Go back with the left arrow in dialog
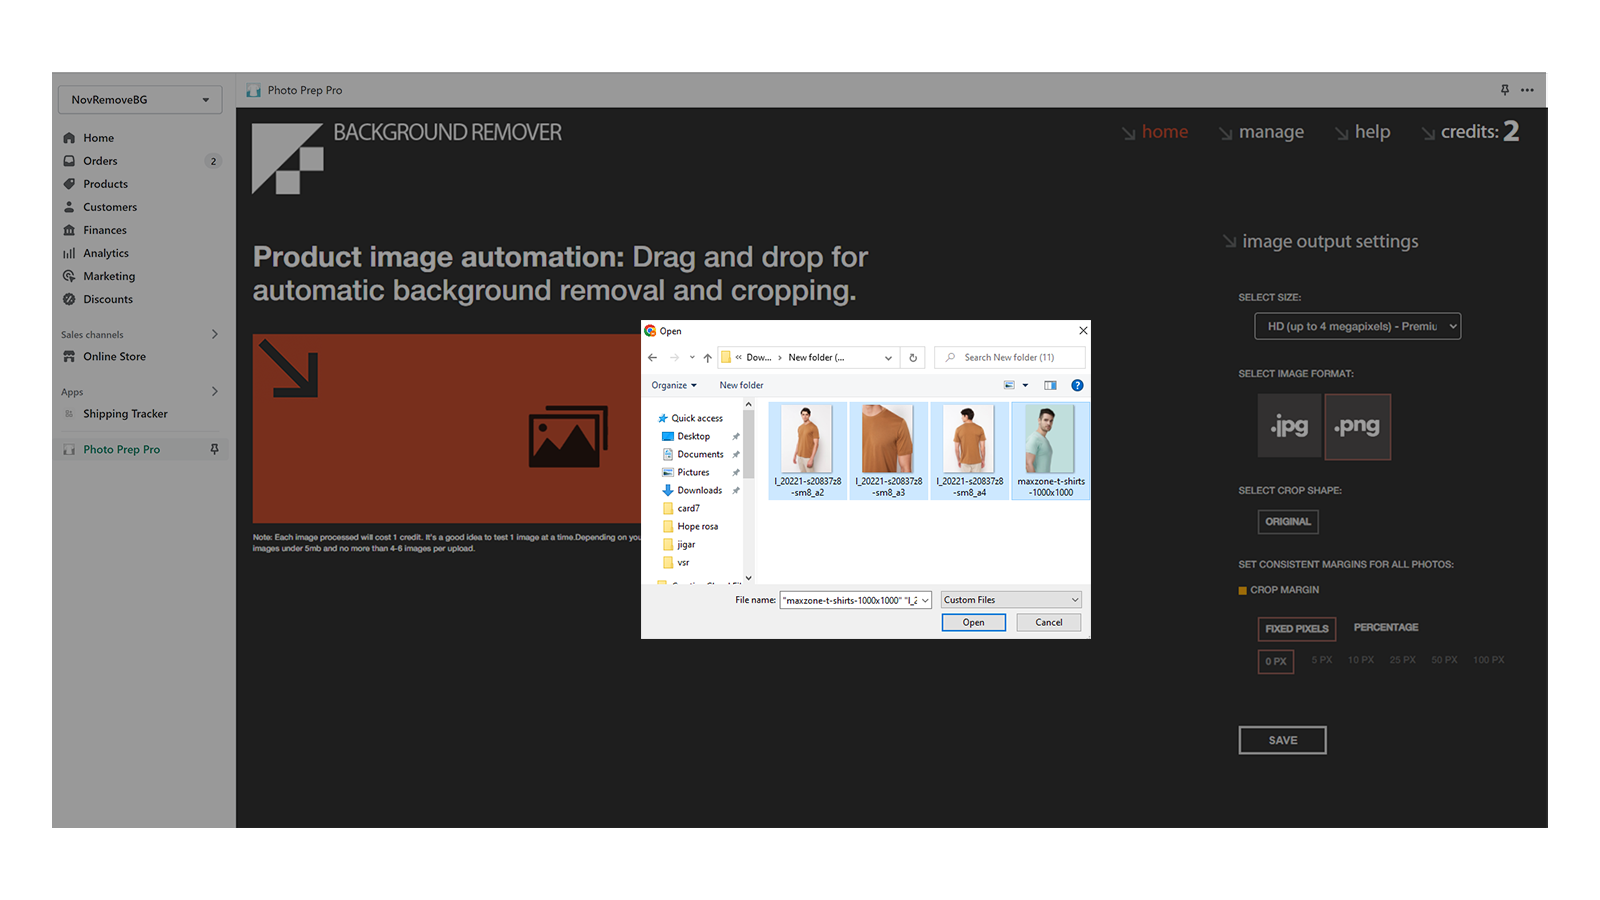1600x900 pixels. [x=652, y=358]
